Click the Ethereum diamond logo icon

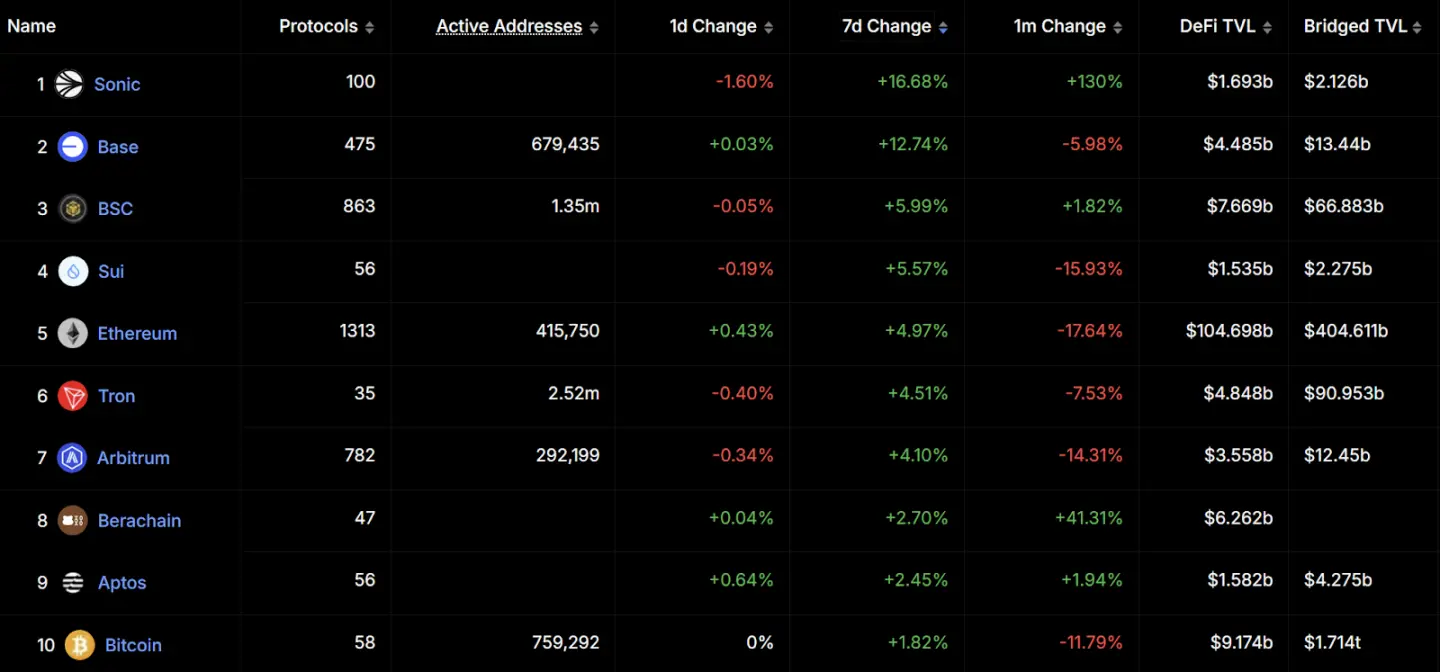click(72, 333)
